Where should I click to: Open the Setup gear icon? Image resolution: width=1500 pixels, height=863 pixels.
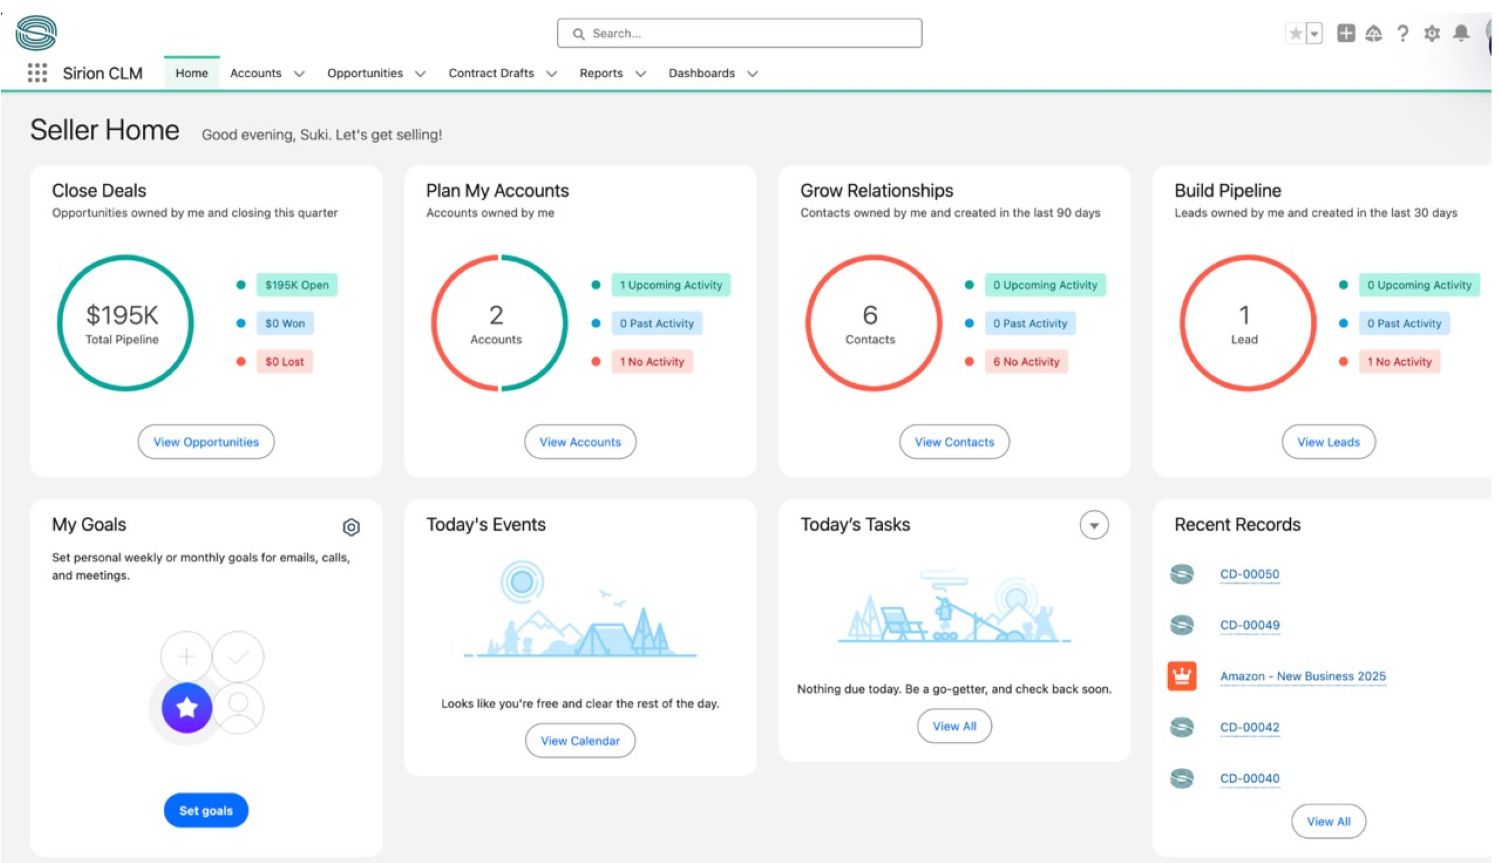1432,34
